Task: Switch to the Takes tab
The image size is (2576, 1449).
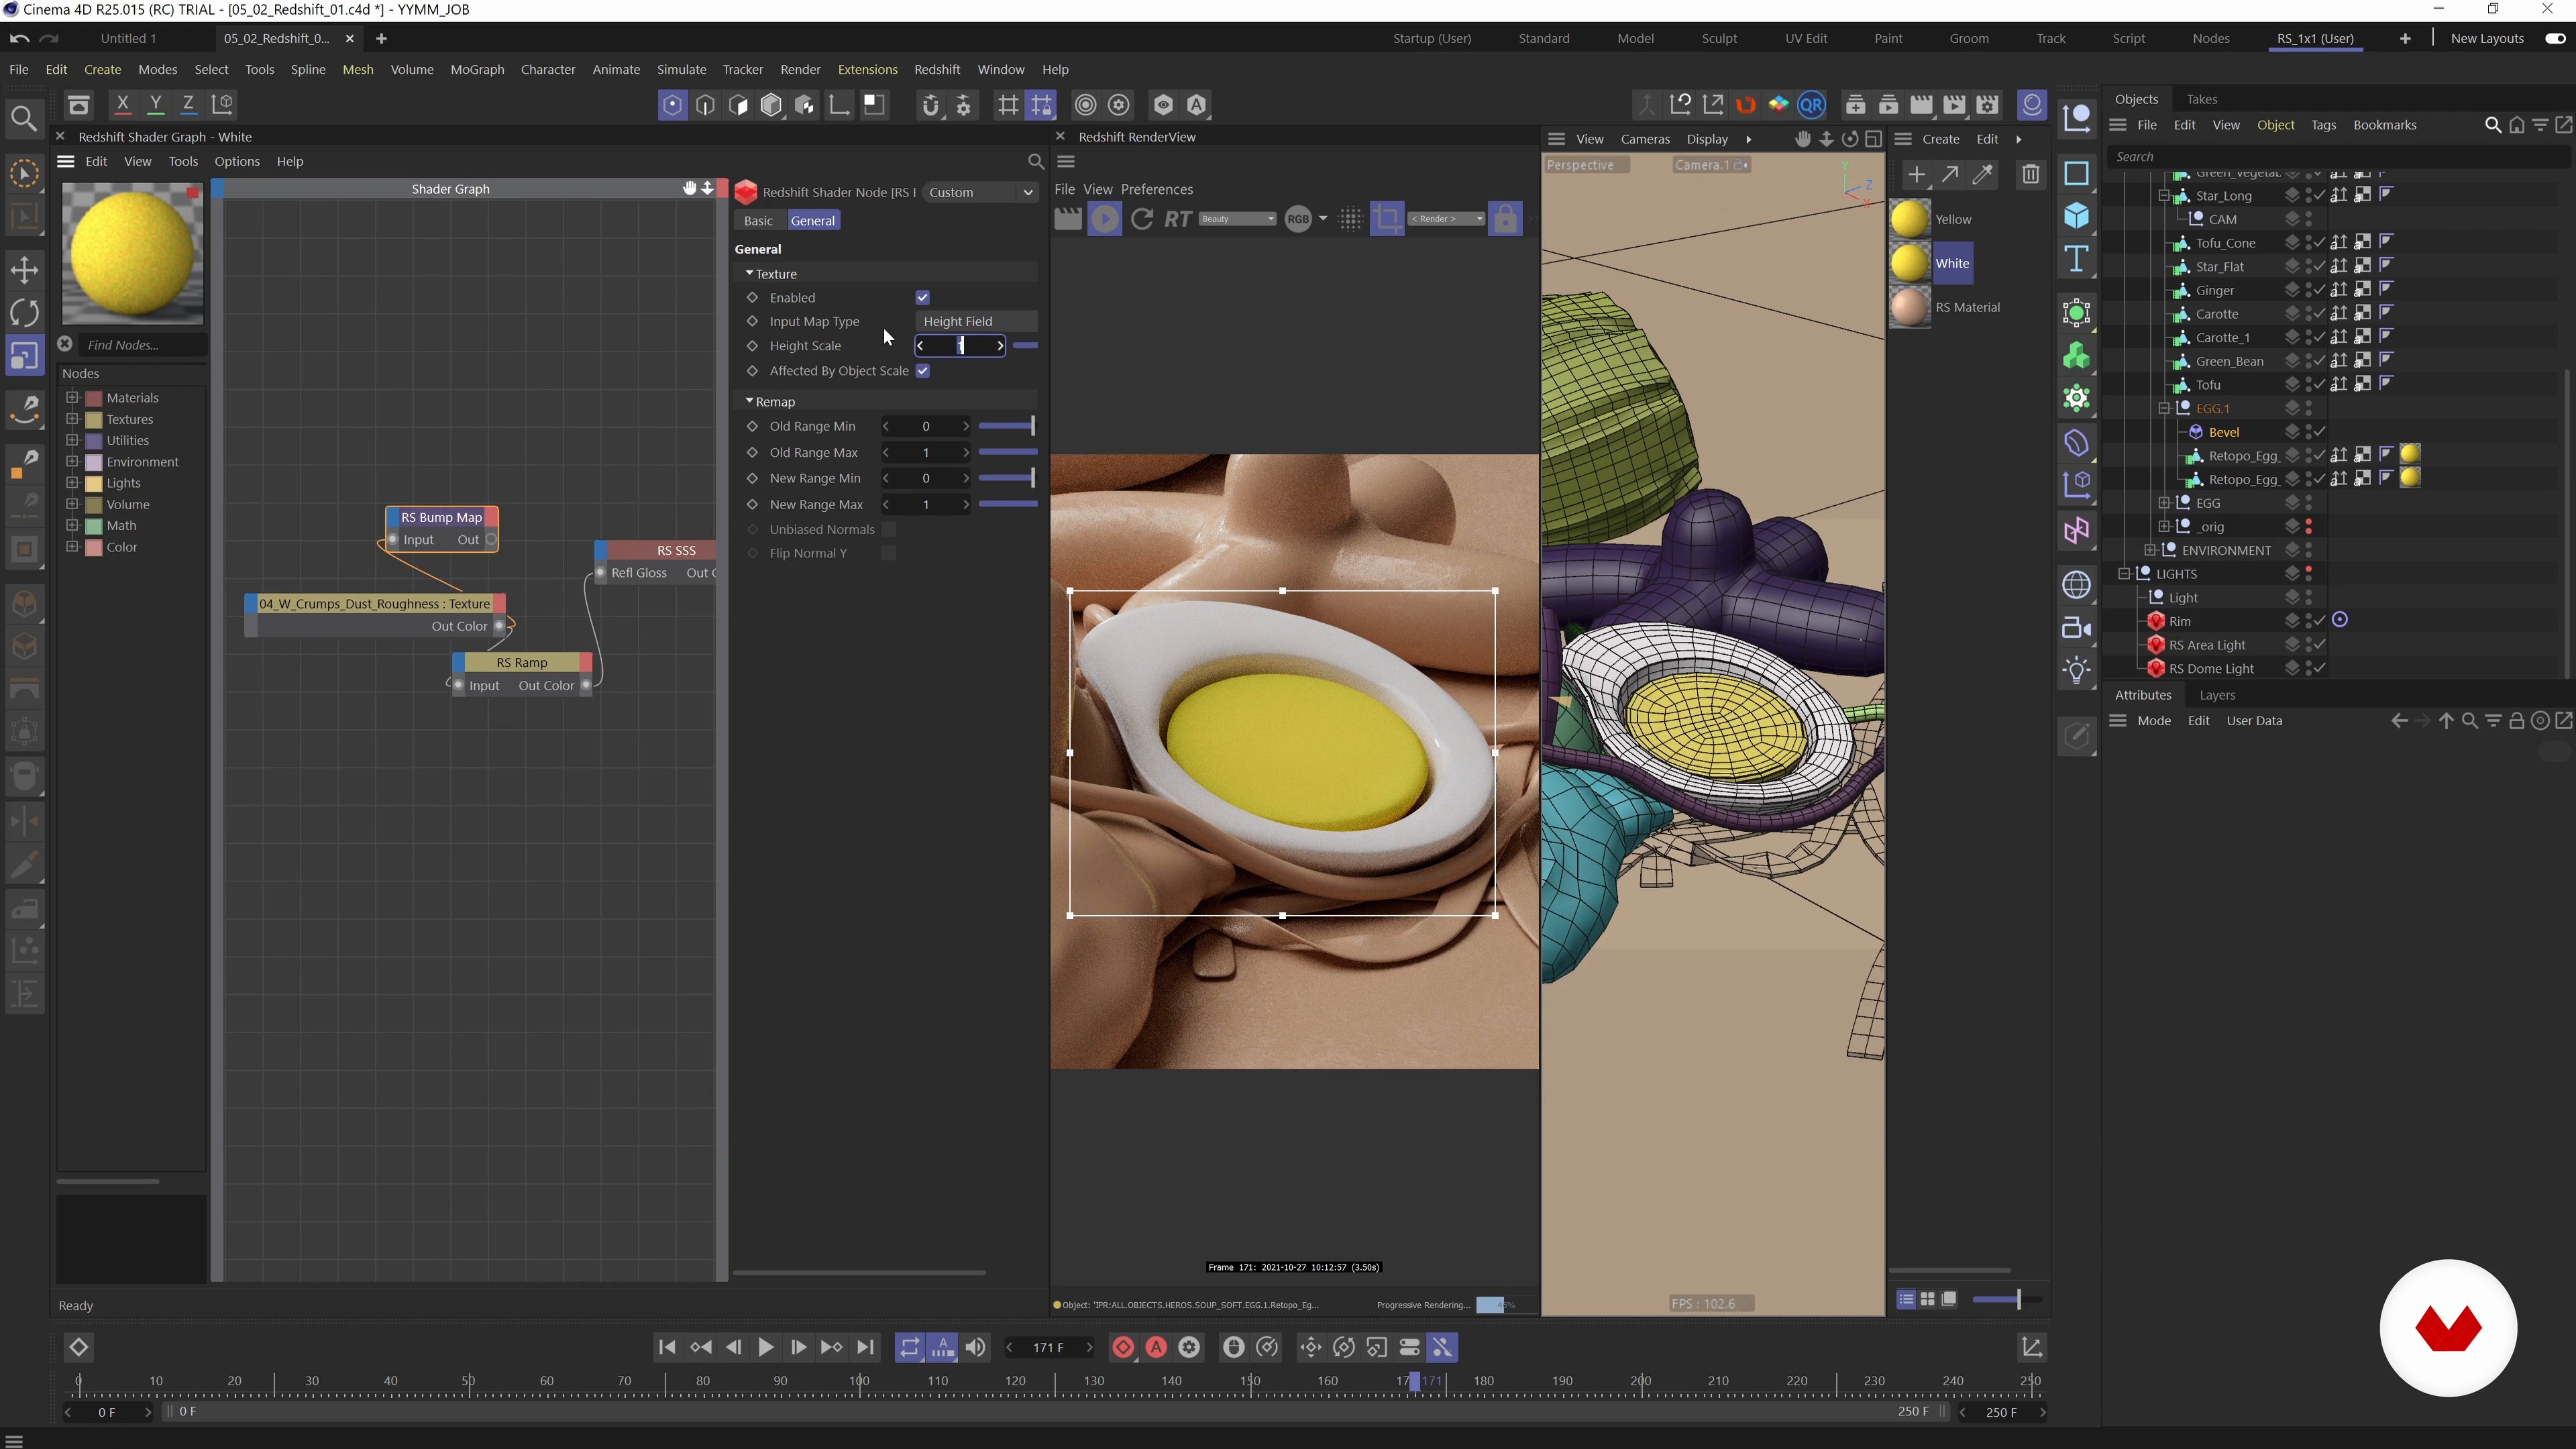Action: [x=2201, y=99]
